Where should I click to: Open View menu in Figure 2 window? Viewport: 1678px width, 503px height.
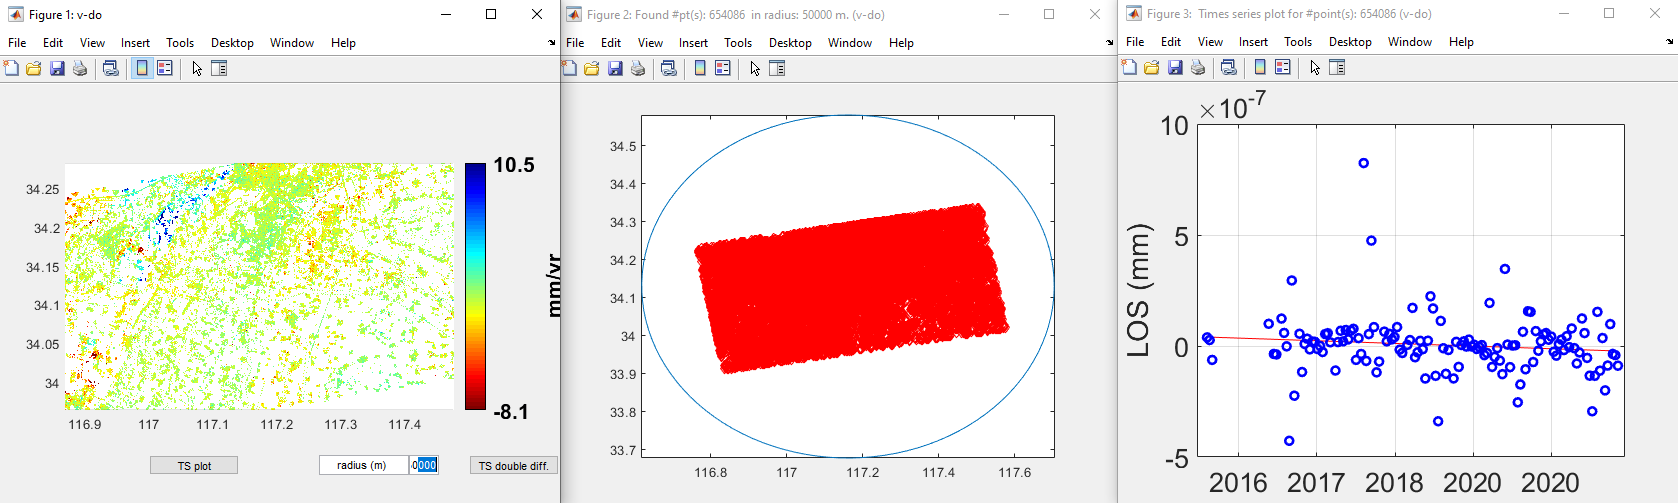[x=650, y=43]
